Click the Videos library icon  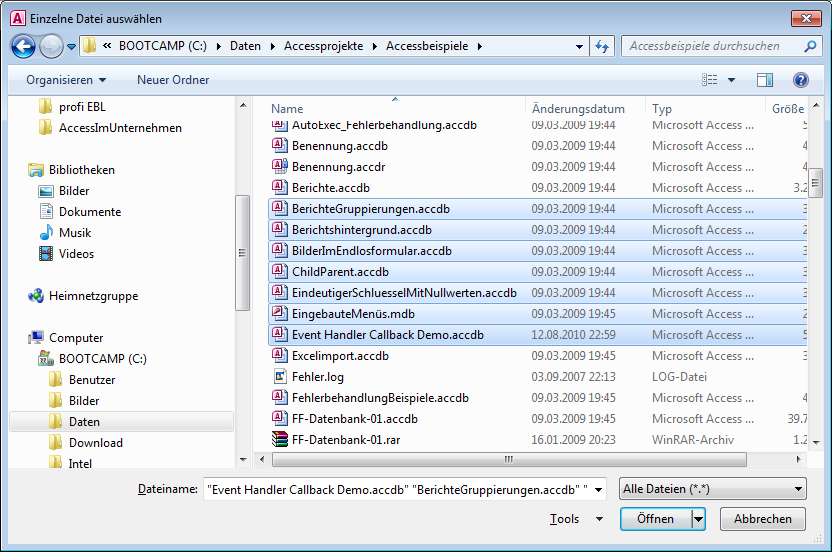coord(46,254)
